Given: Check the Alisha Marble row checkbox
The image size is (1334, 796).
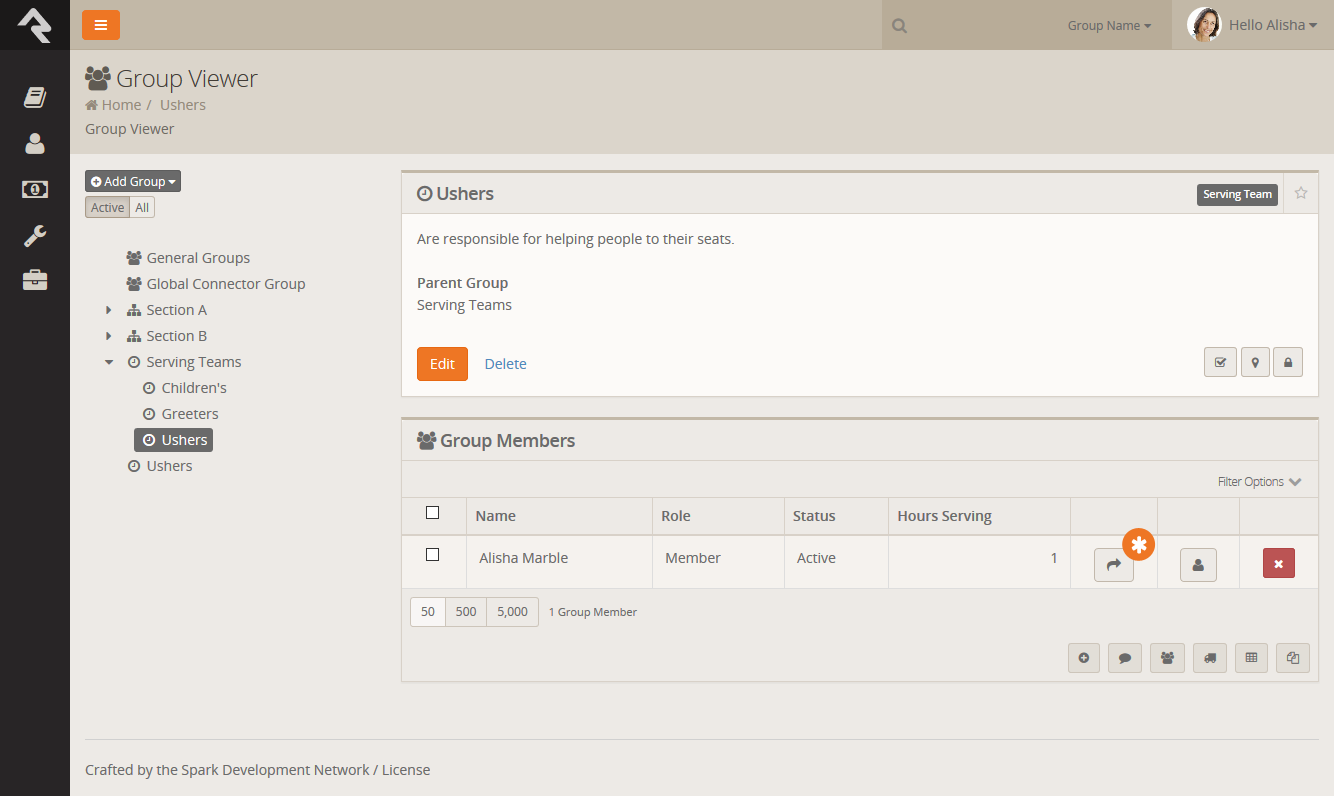Looking at the screenshot, I should 432,555.
